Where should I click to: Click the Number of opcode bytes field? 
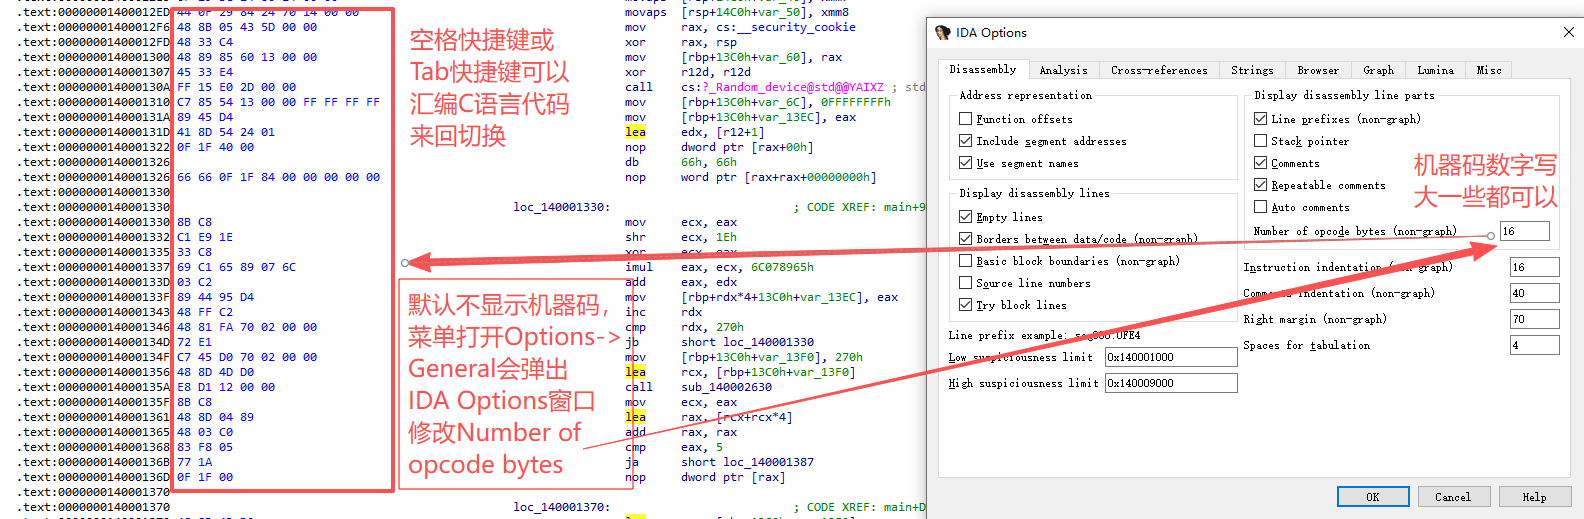point(1525,231)
